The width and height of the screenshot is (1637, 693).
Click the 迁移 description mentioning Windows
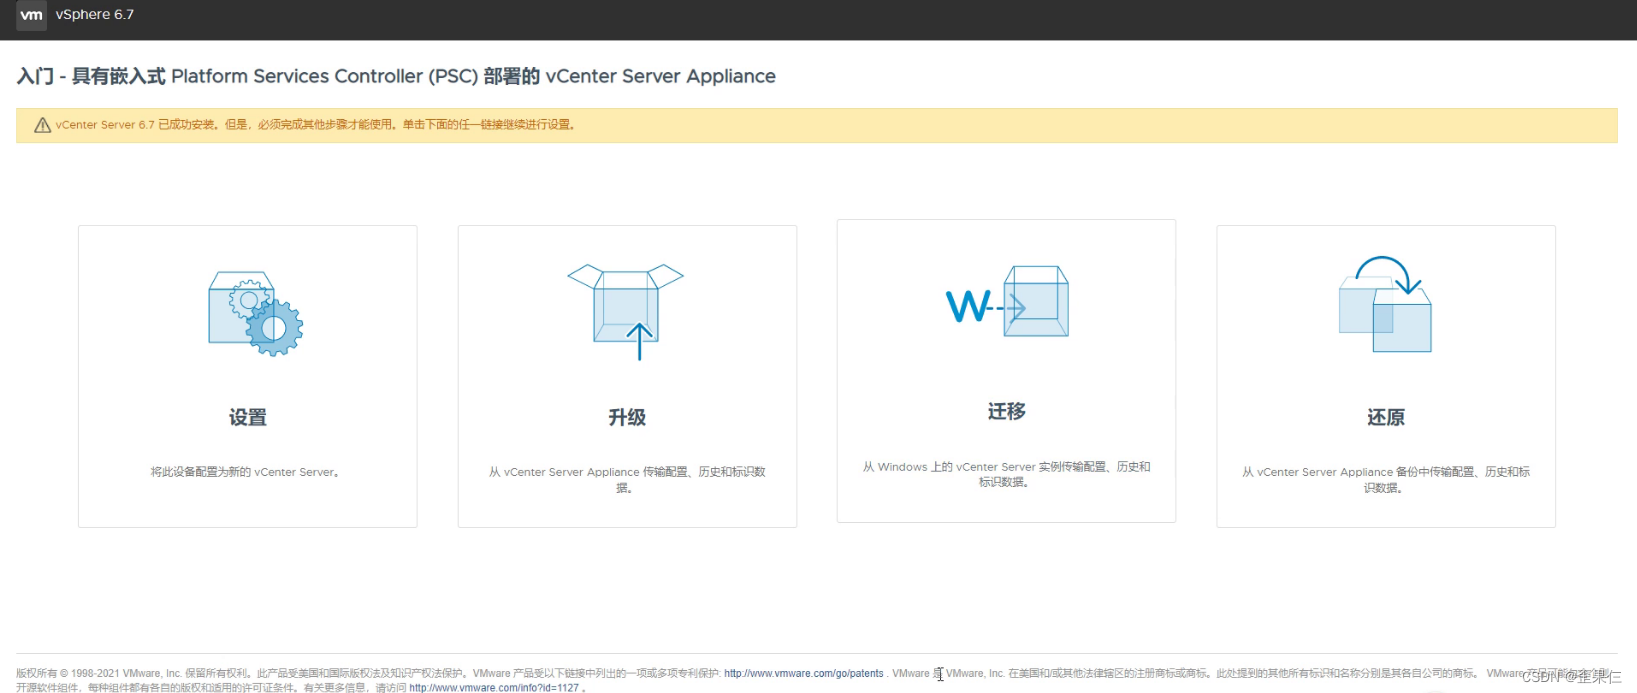(1006, 474)
